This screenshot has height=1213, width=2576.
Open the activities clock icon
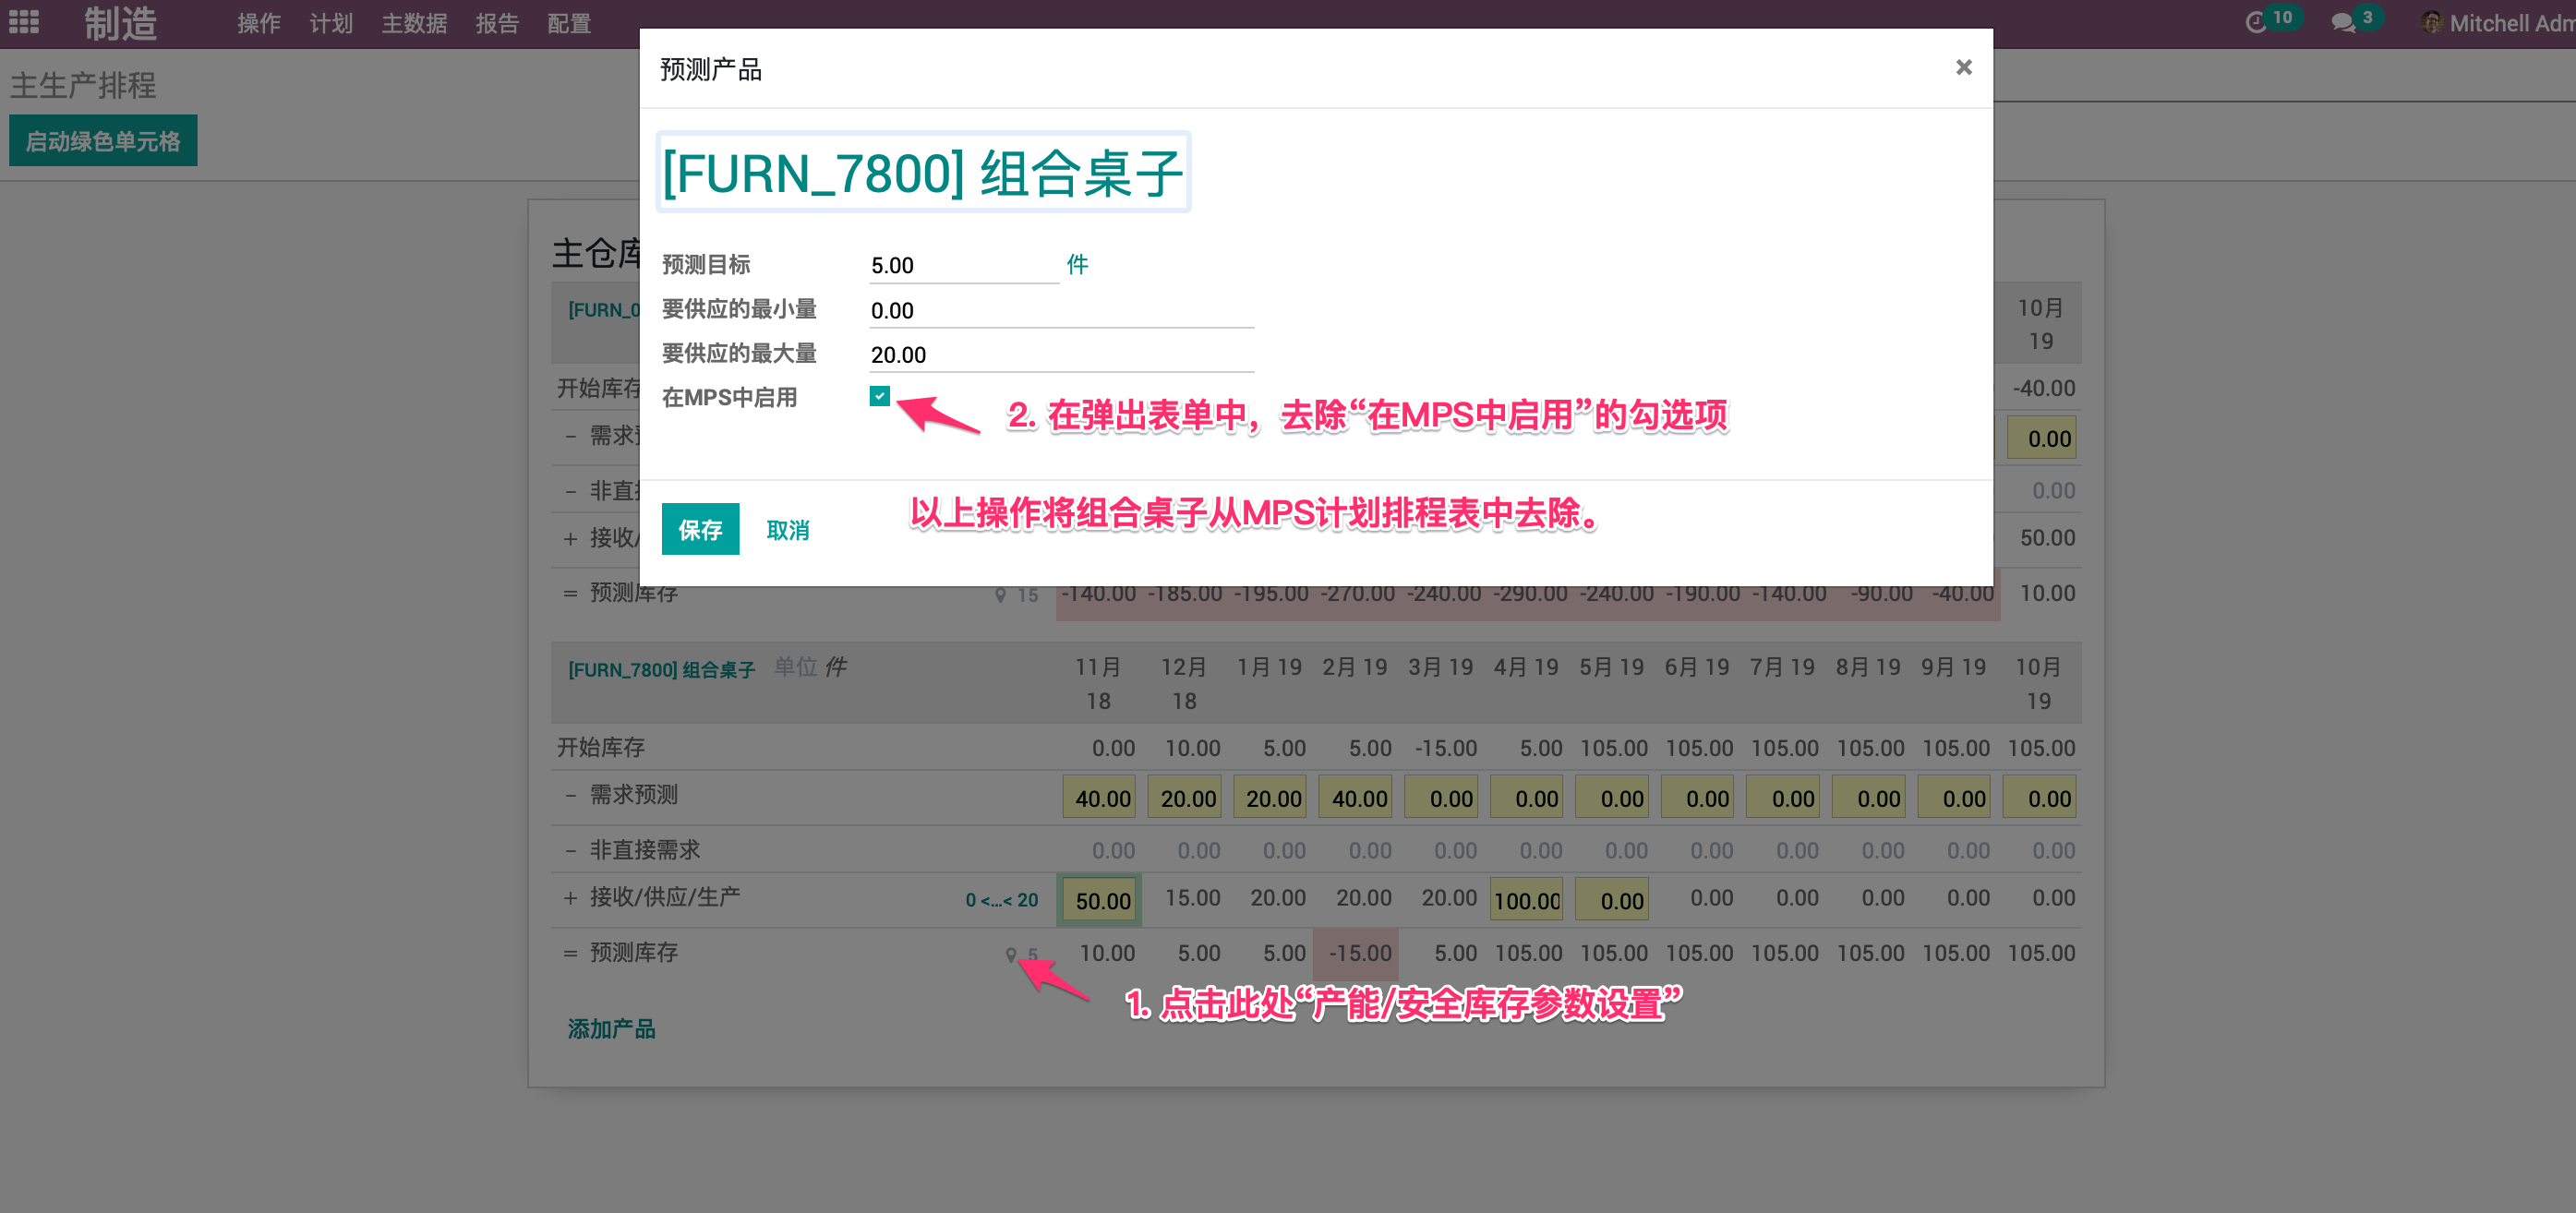click(x=2255, y=22)
